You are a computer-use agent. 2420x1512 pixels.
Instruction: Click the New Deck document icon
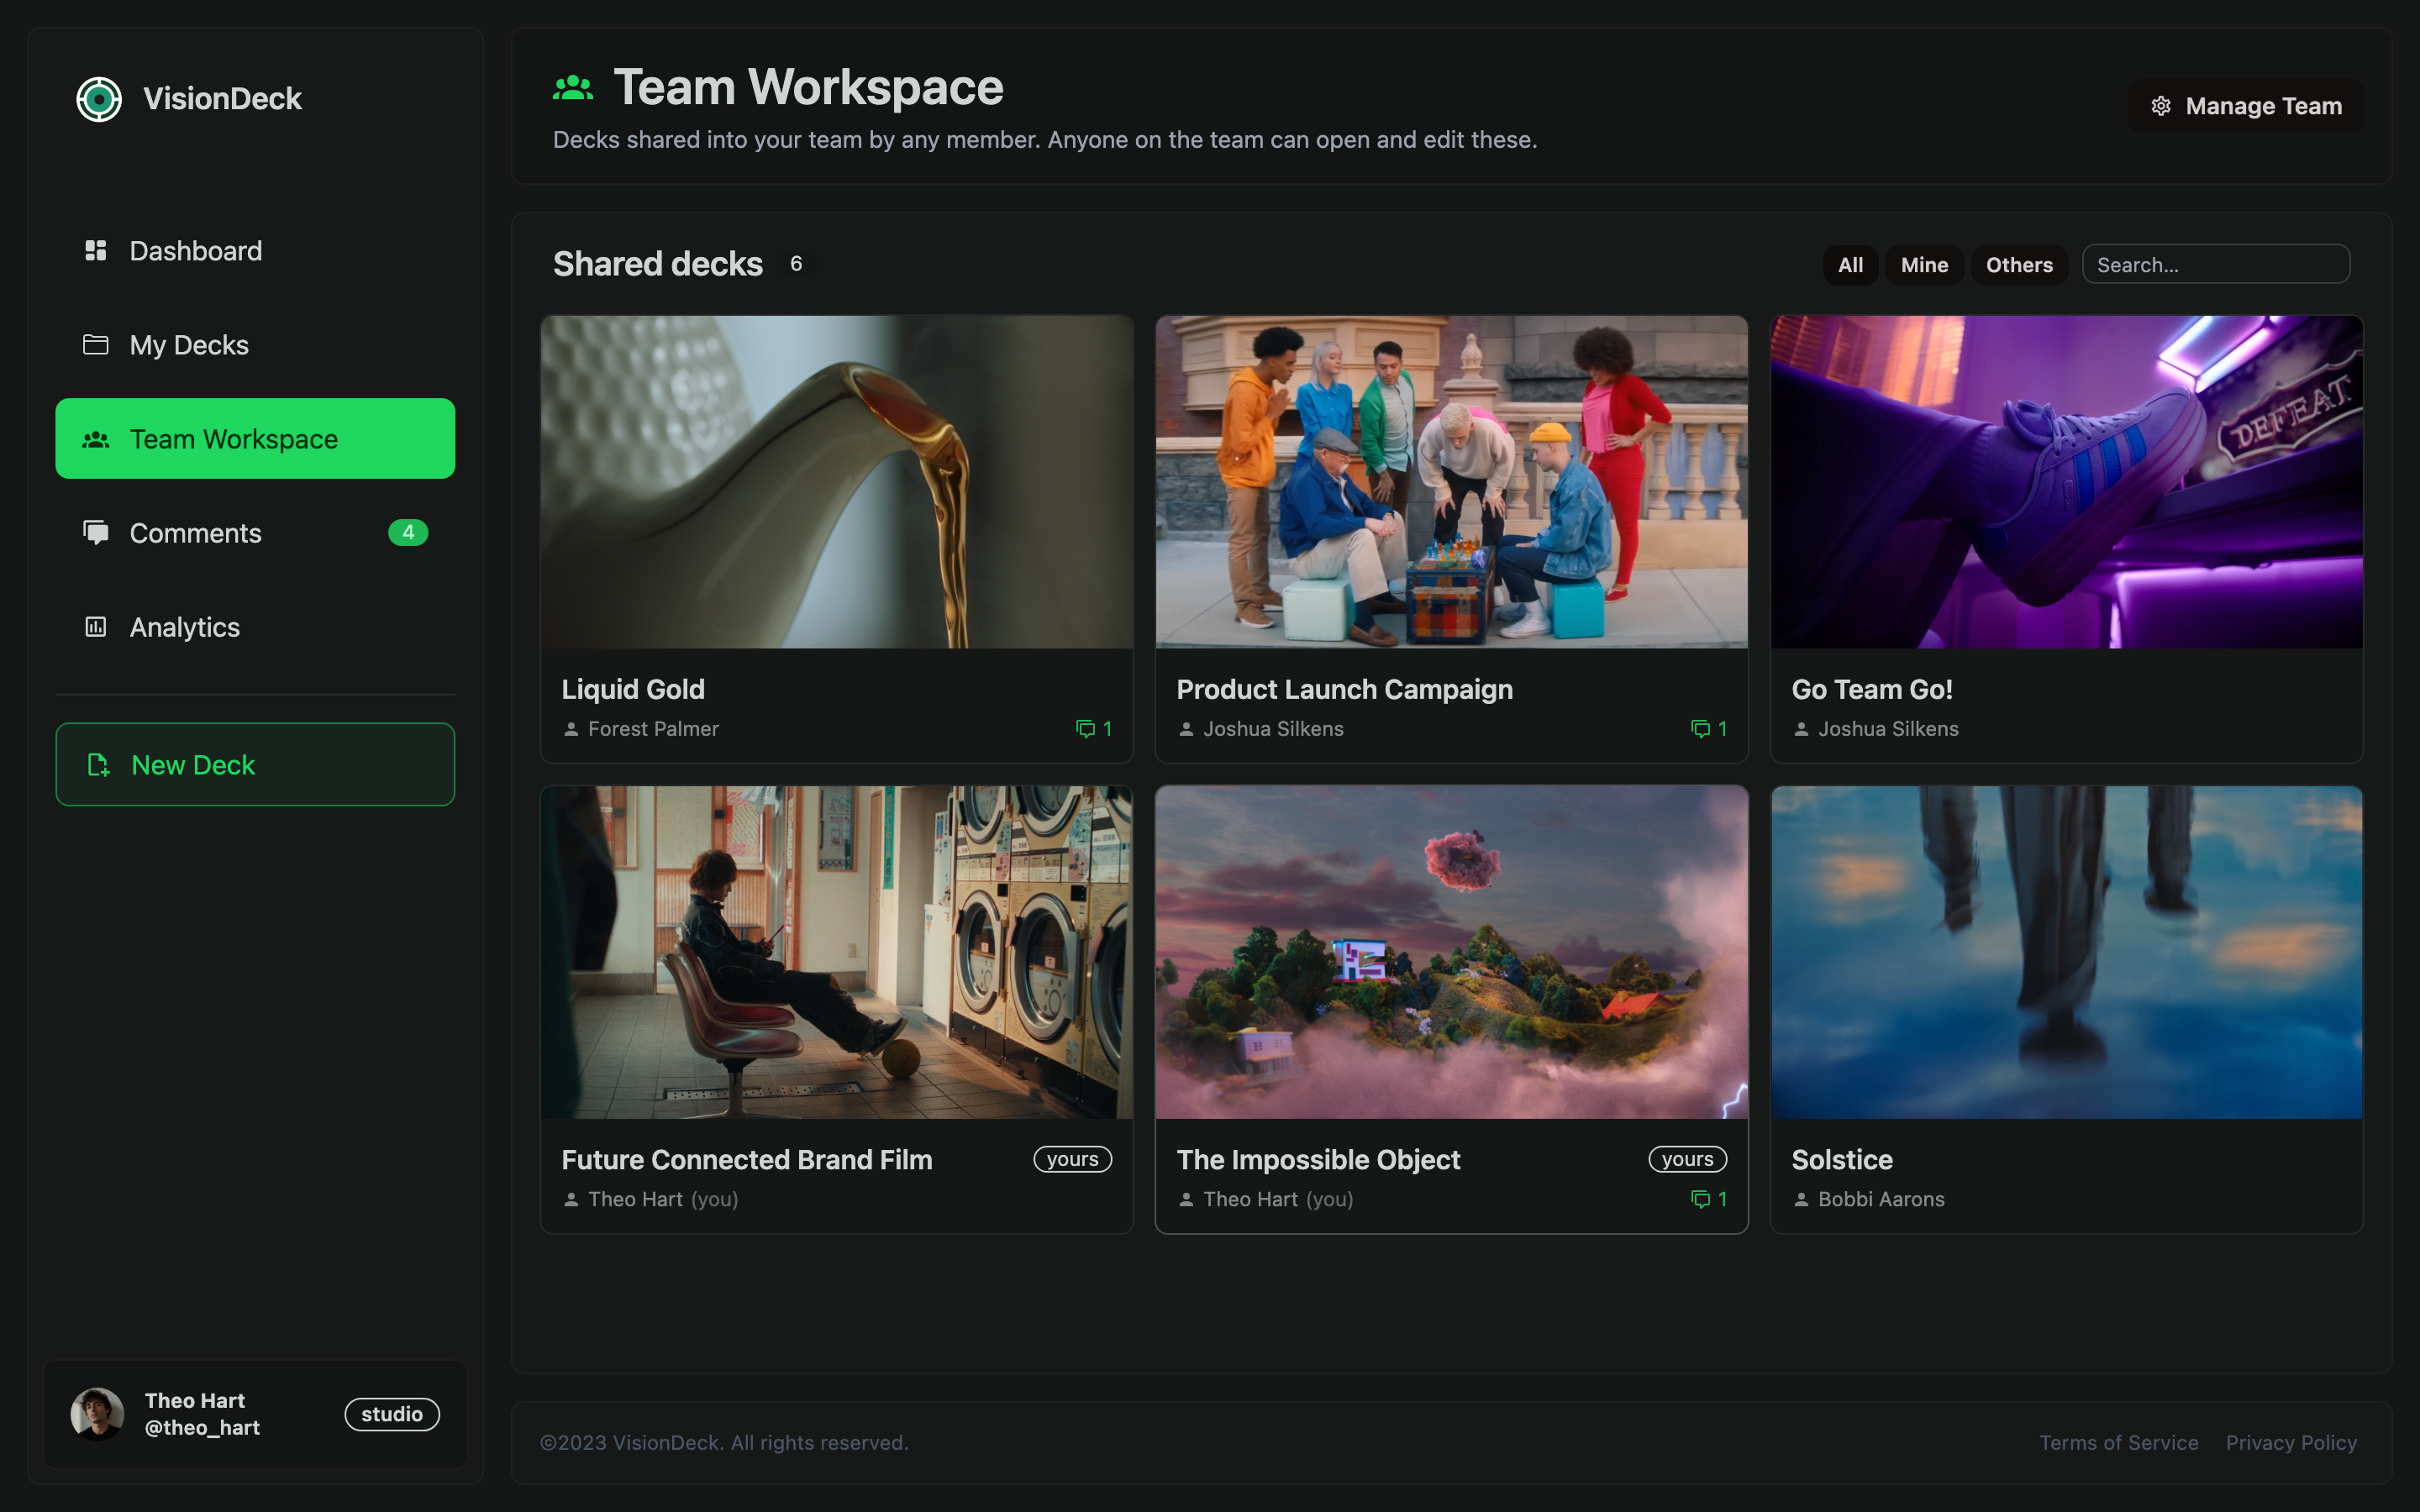pyautogui.click(x=98, y=765)
